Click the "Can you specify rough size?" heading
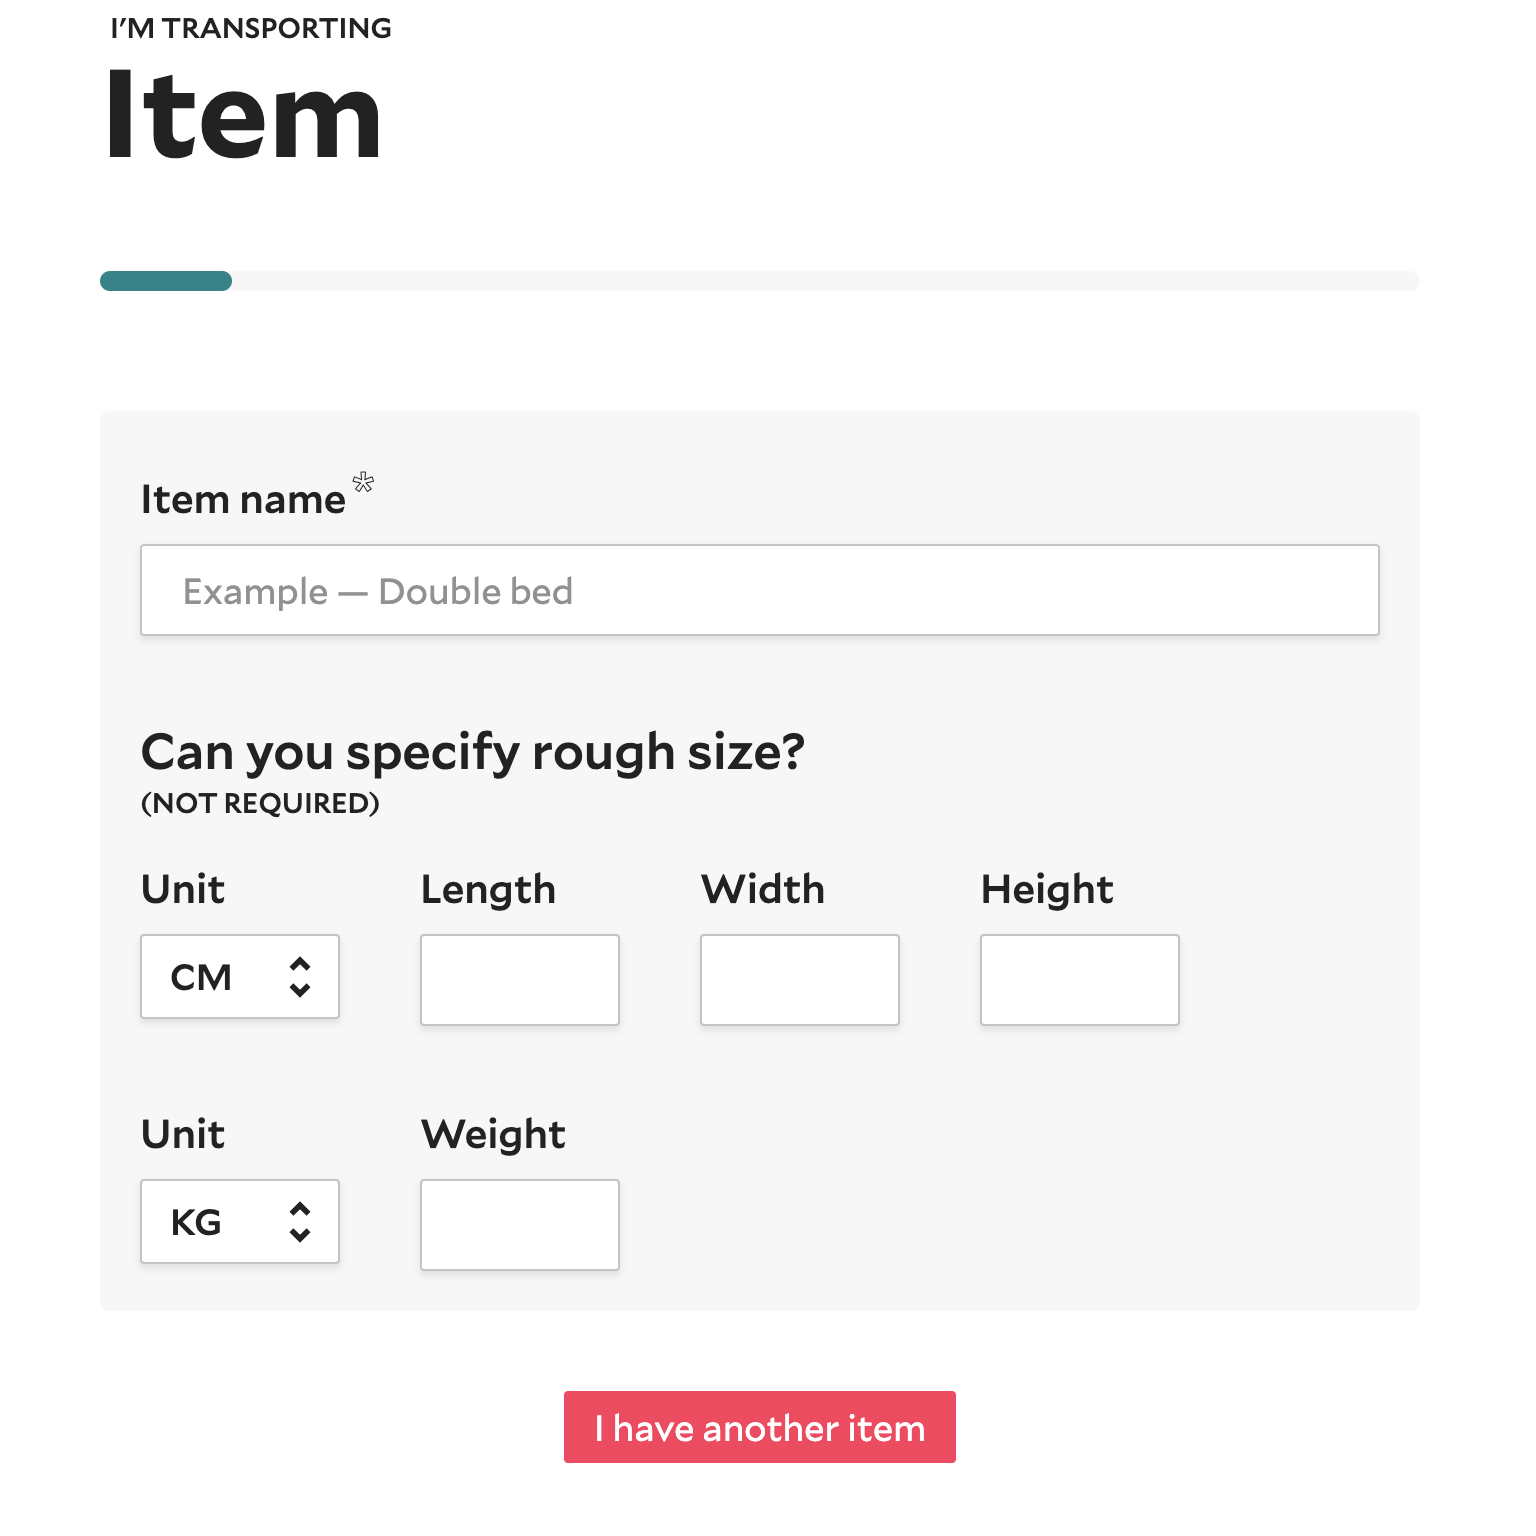The image size is (1536, 1536). click(x=472, y=752)
